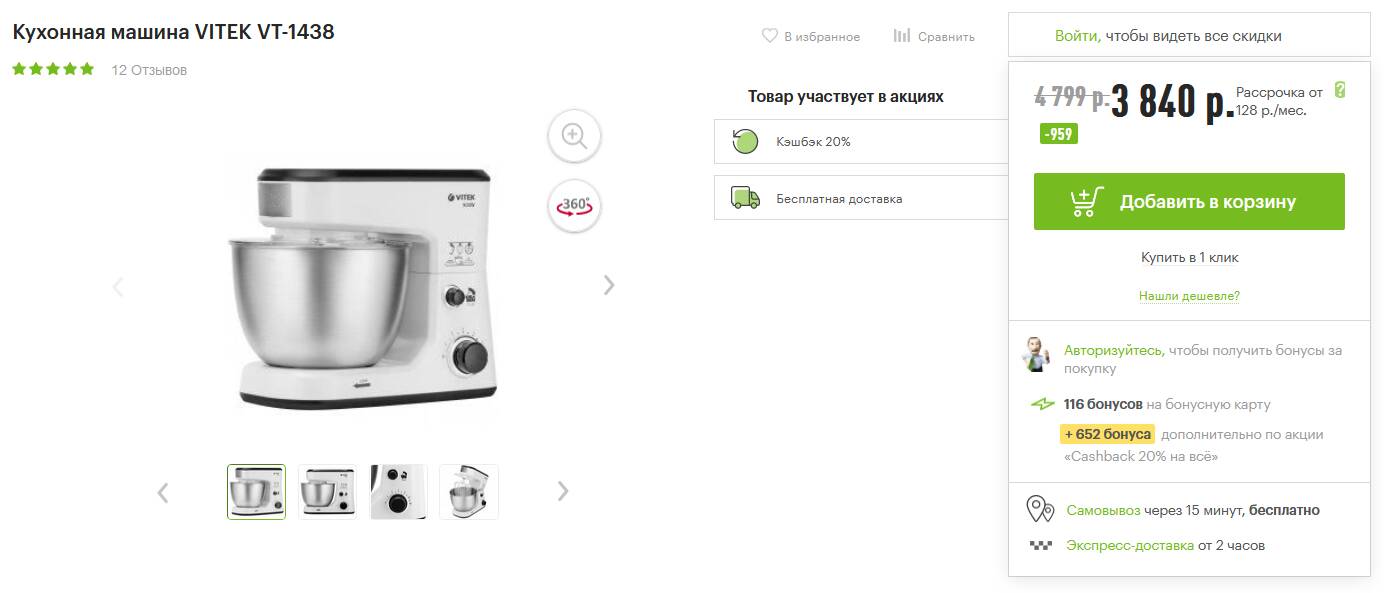
Task: Add the product to favorites via the heart icon
Action: coord(769,36)
